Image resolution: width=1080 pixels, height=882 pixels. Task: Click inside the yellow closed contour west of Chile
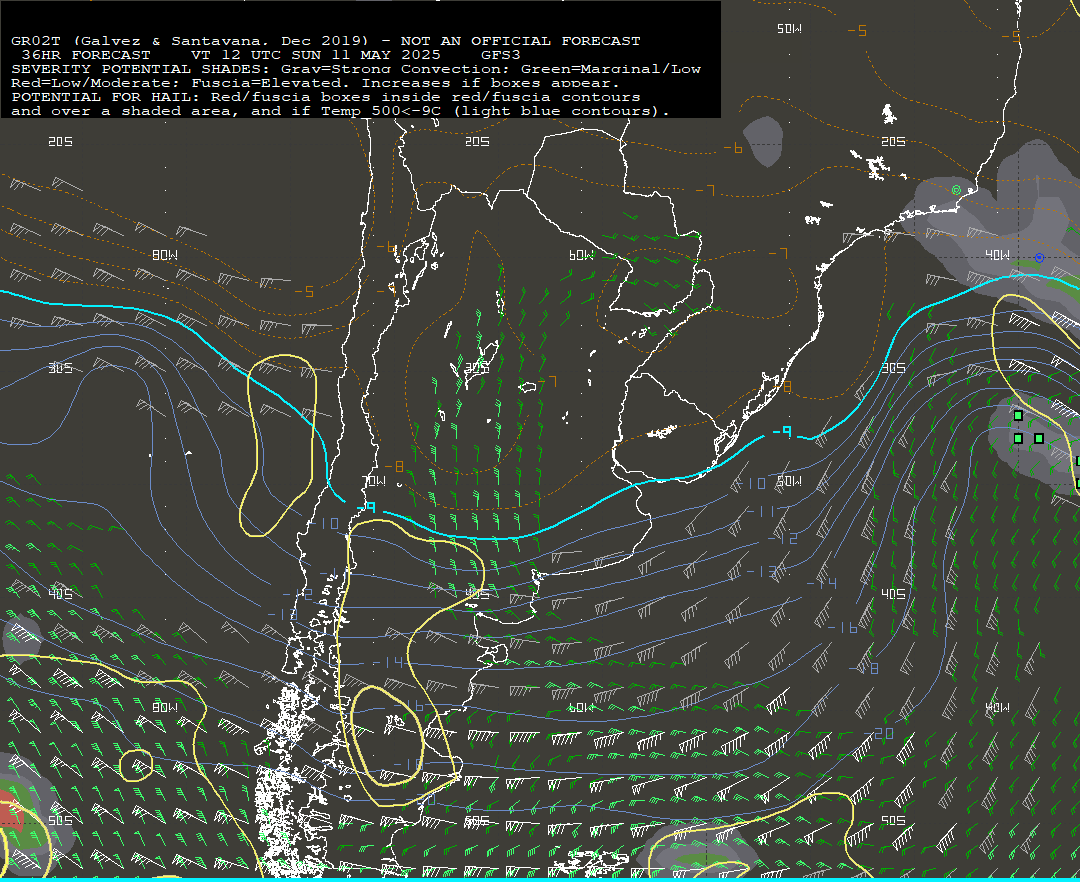tap(279, 444)
